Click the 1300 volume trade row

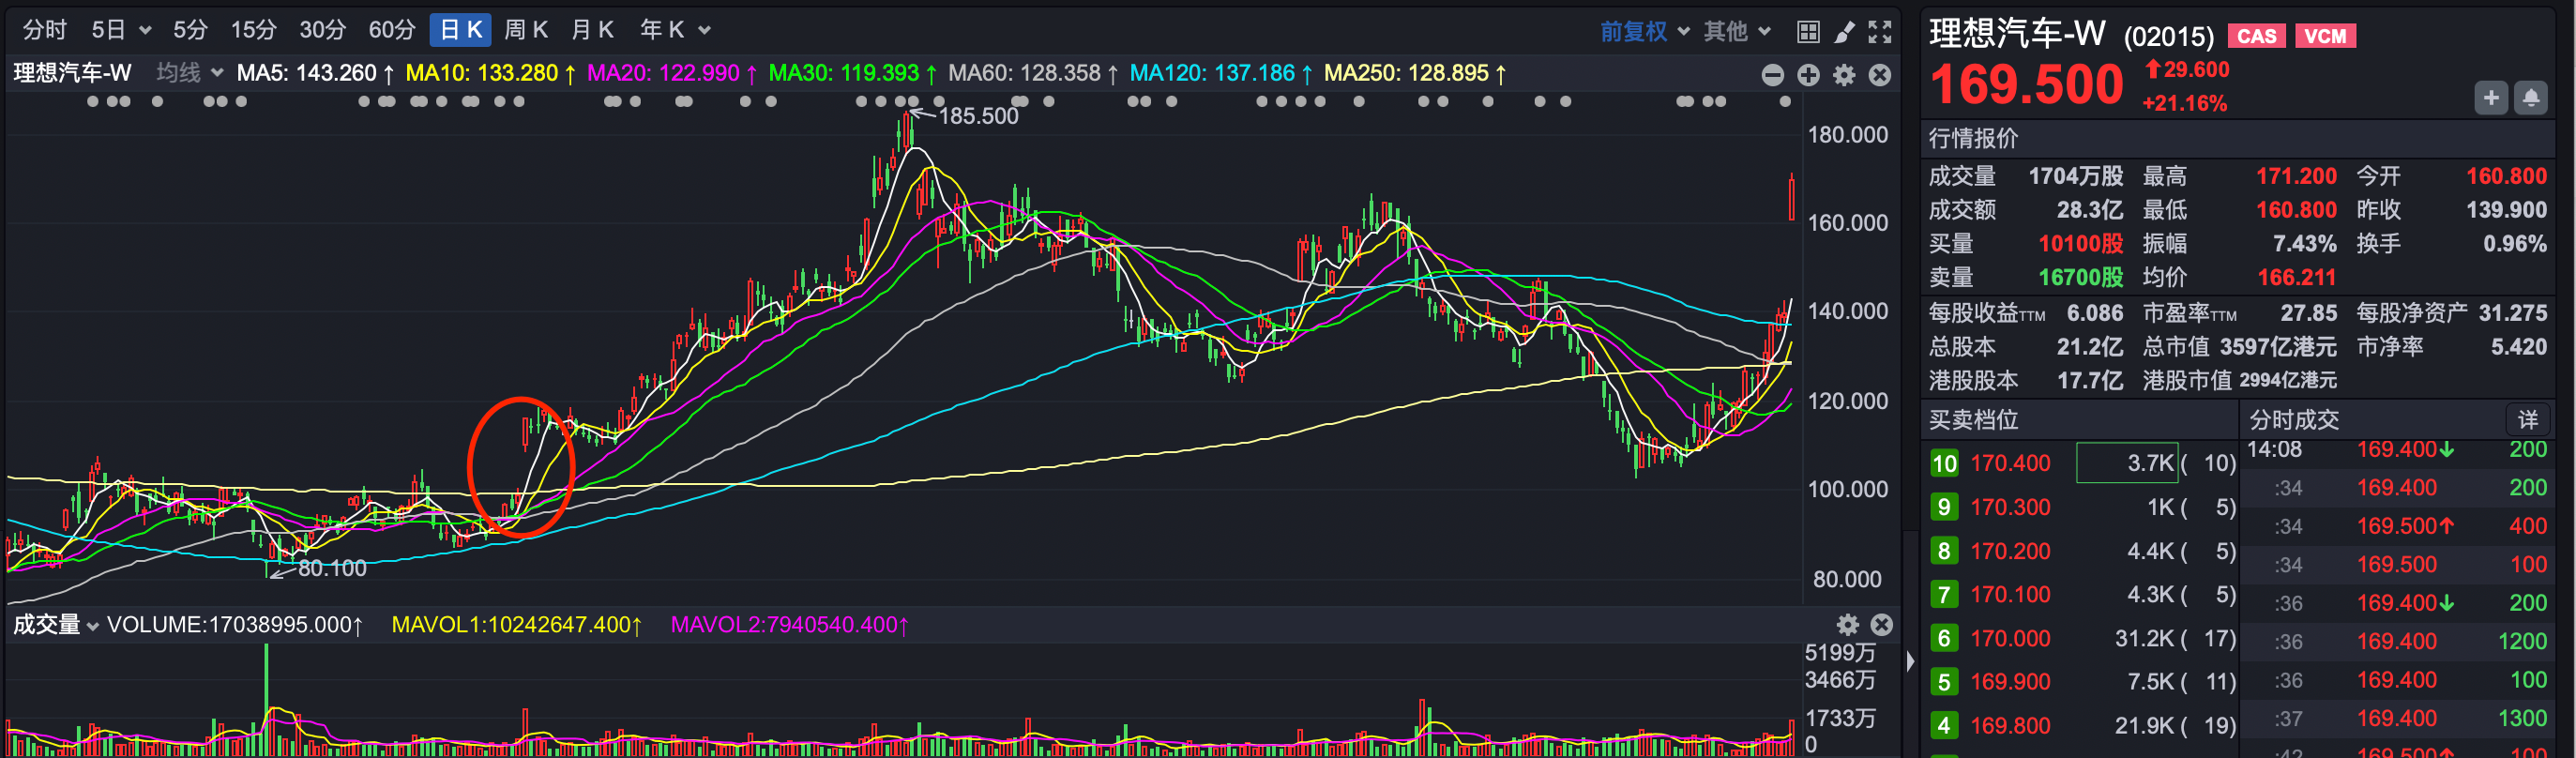[x=2397, y=719]
